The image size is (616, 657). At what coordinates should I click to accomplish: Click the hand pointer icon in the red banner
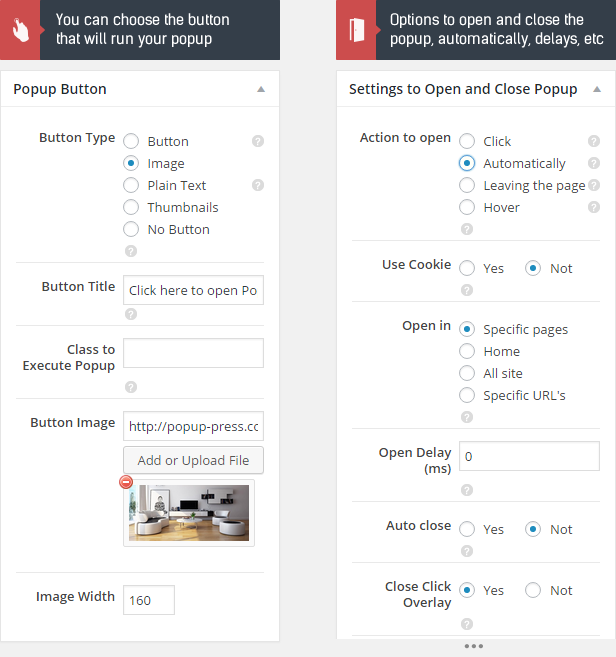pos(20,30)
